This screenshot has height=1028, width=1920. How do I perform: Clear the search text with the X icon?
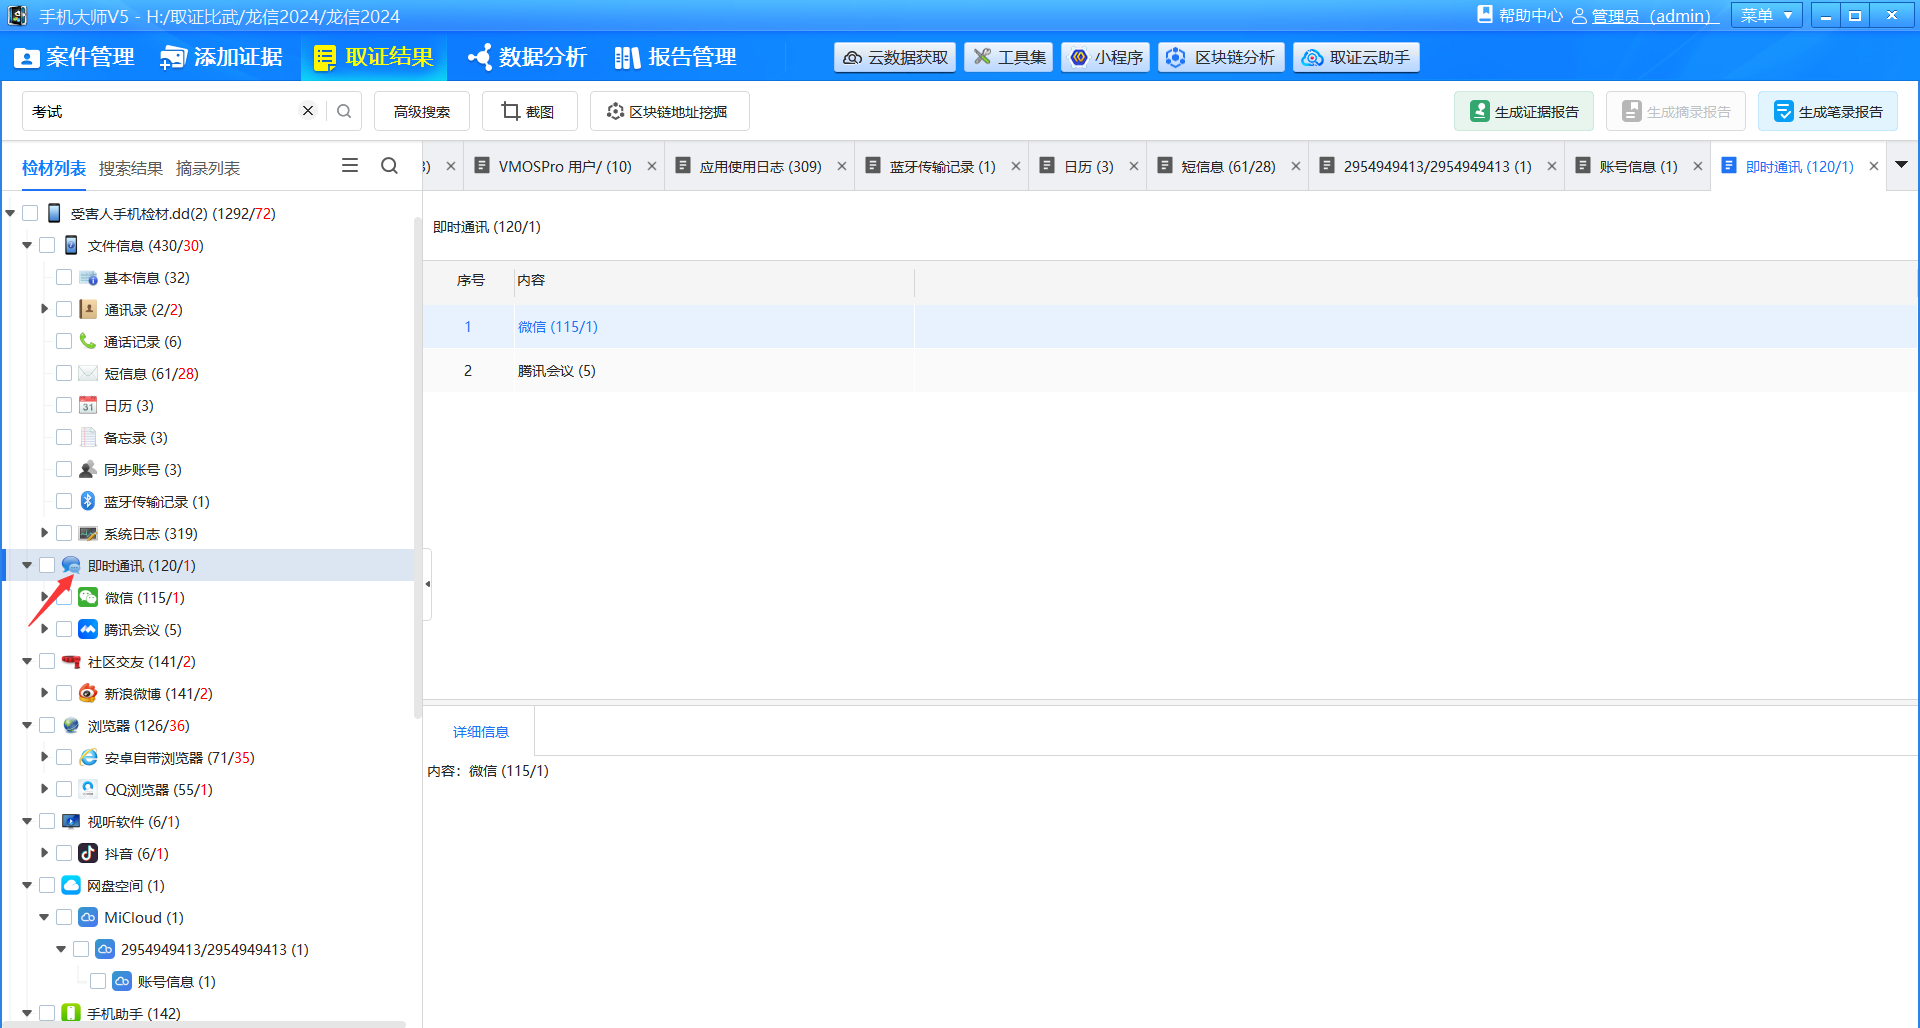coord(308,111)
